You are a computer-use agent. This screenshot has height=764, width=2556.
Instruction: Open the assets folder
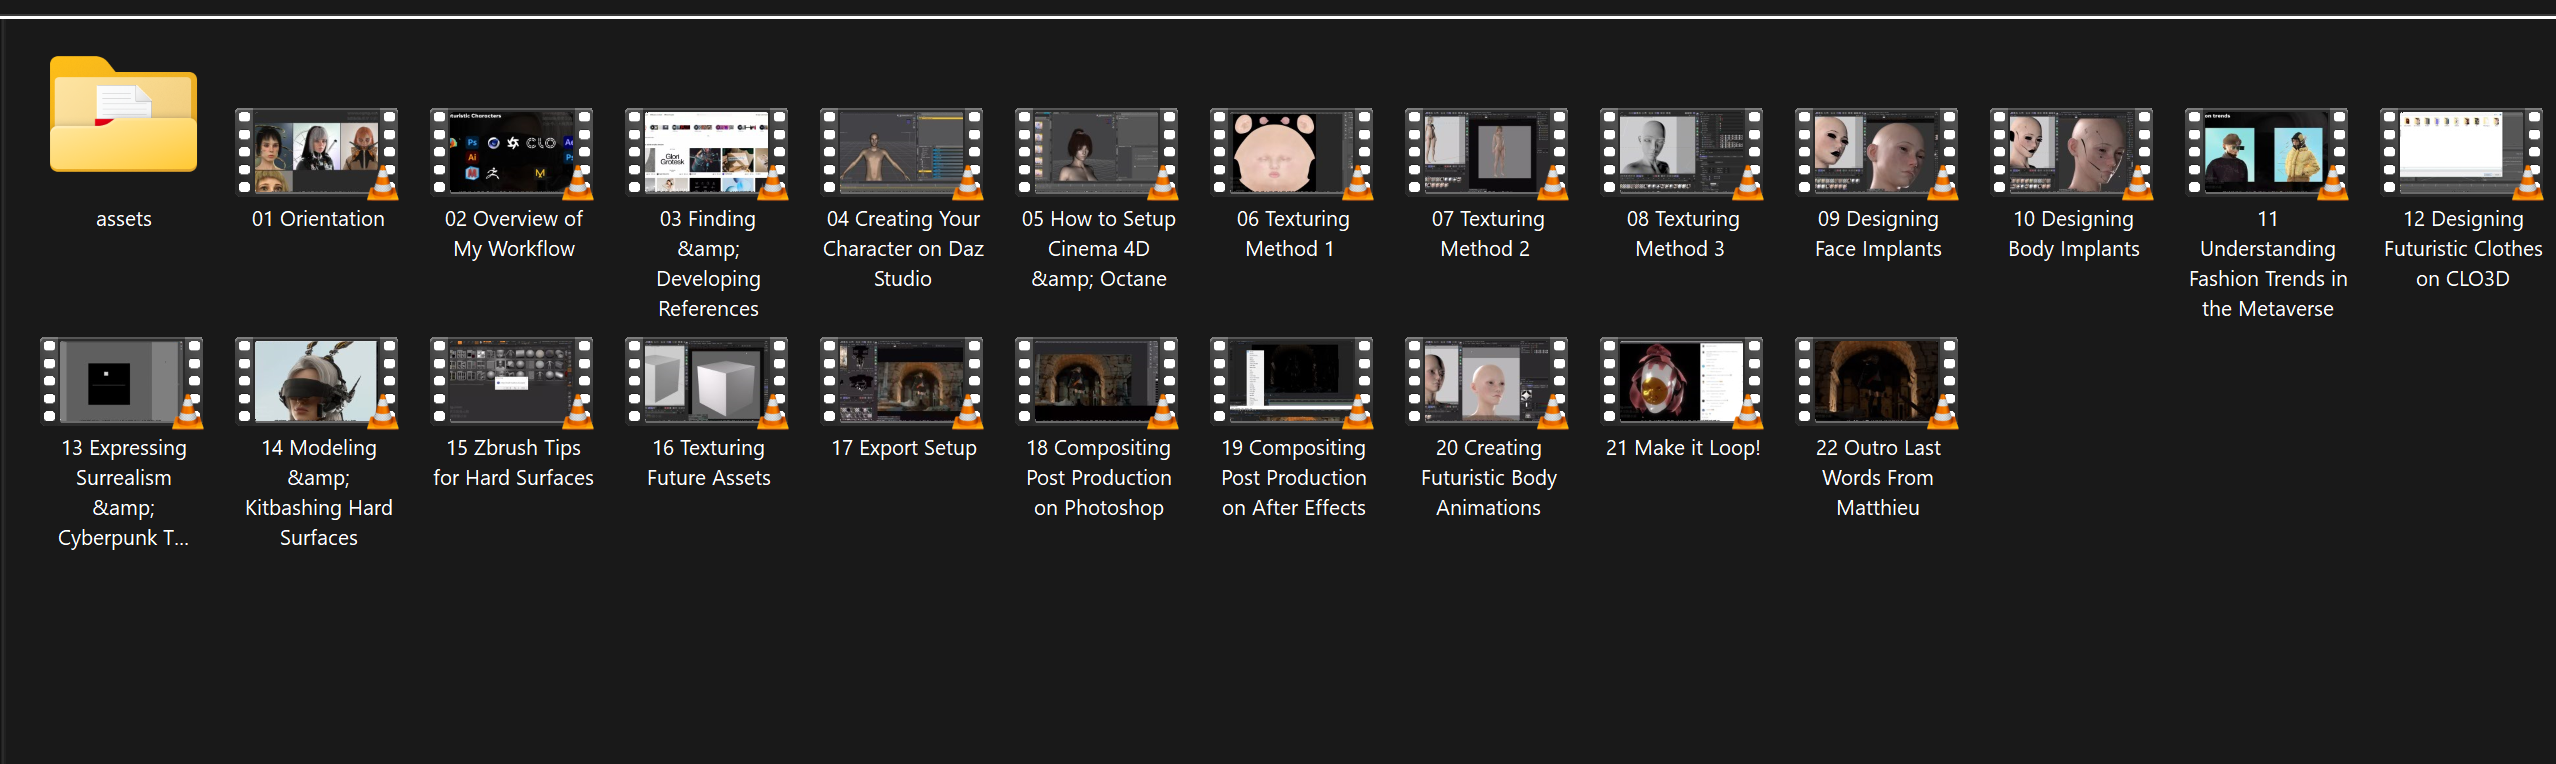coord(123,117)
